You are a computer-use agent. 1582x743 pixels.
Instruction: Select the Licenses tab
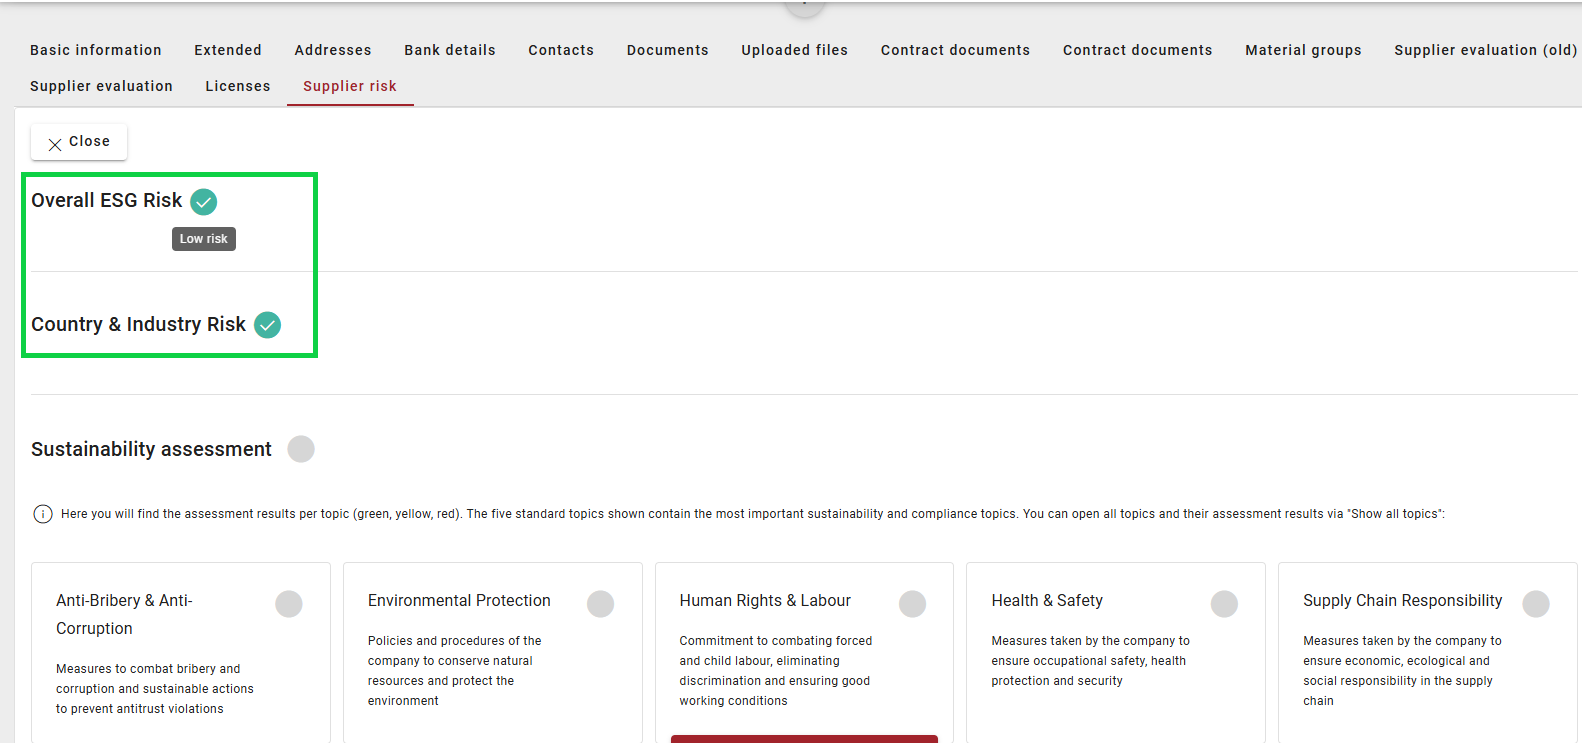[238, 86]
